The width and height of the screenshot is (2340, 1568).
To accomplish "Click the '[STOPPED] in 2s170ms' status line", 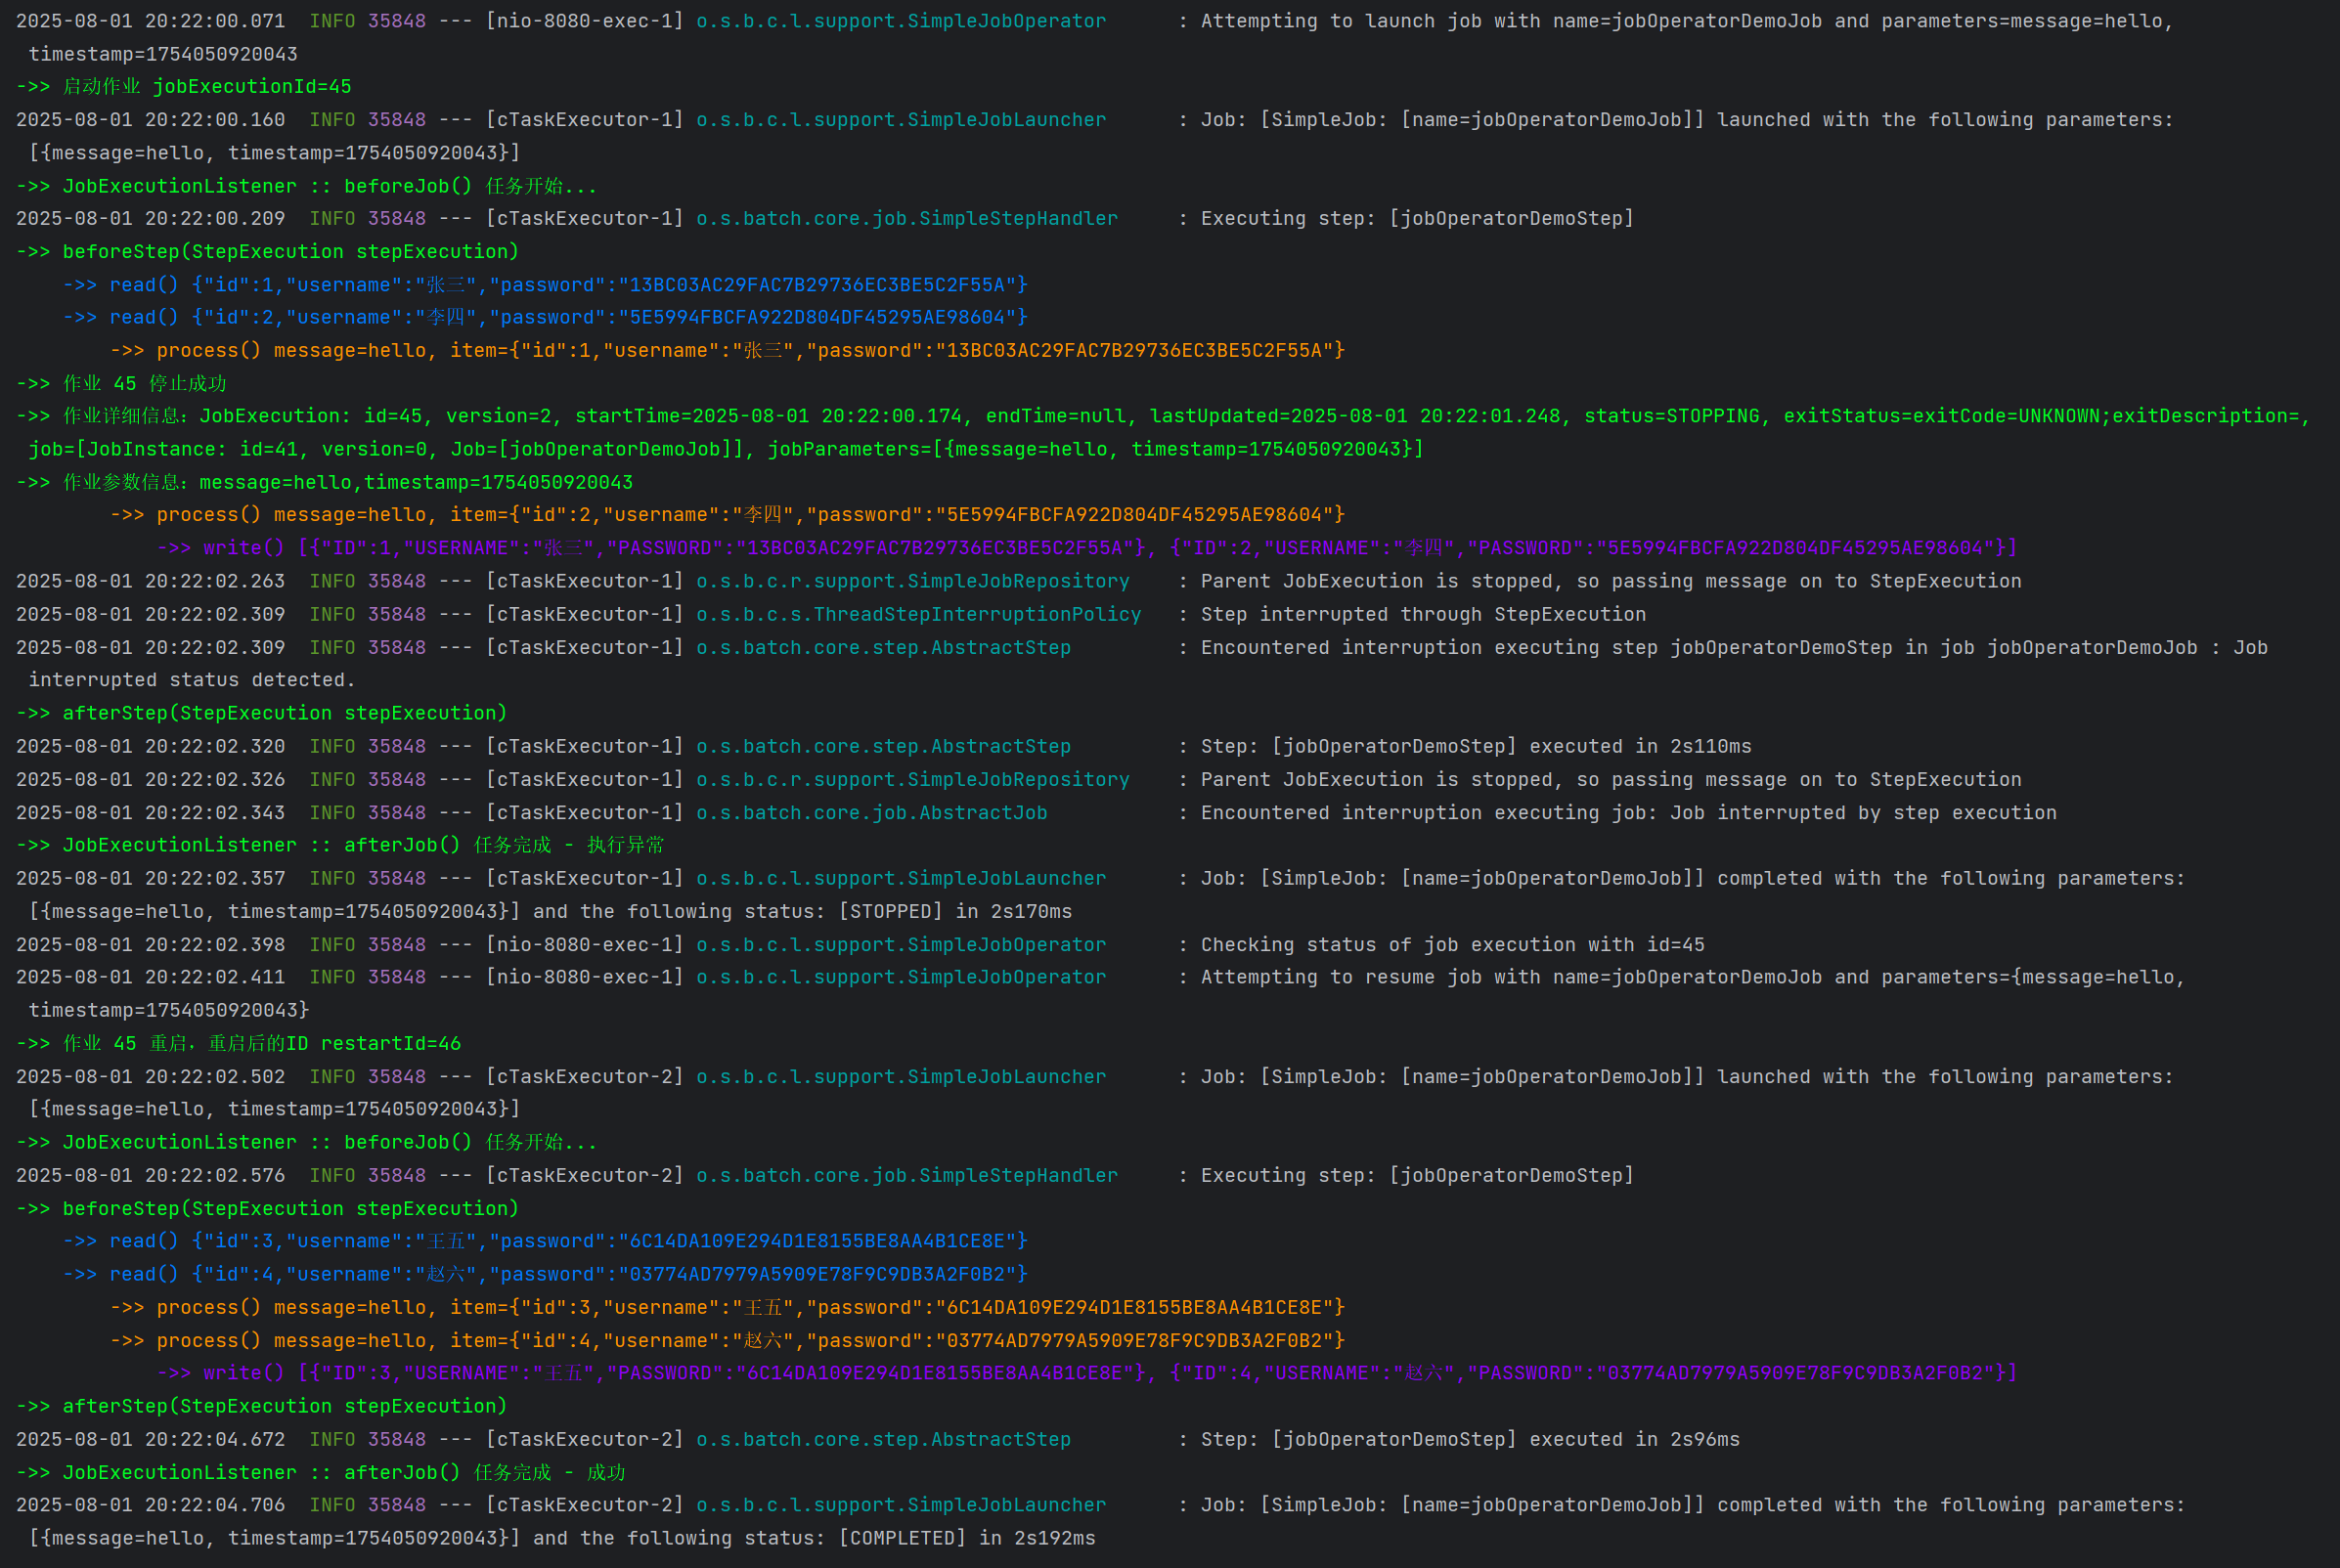I will click(955, 912).
